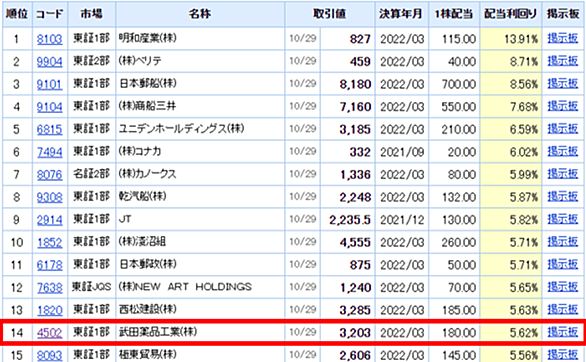
Task: Click the 8.71% dividend yield cell
Action: (x=511, y=62)
